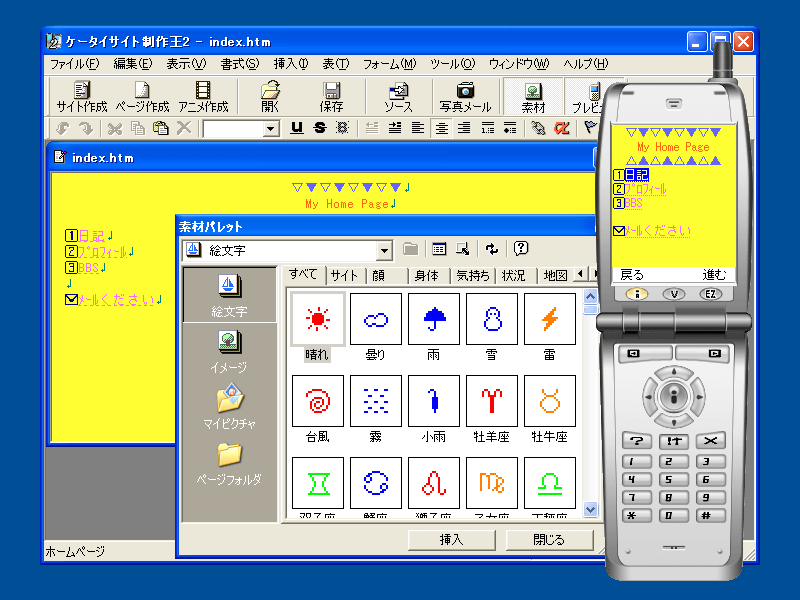Click the 開く open-file icon

coord(270,96)
